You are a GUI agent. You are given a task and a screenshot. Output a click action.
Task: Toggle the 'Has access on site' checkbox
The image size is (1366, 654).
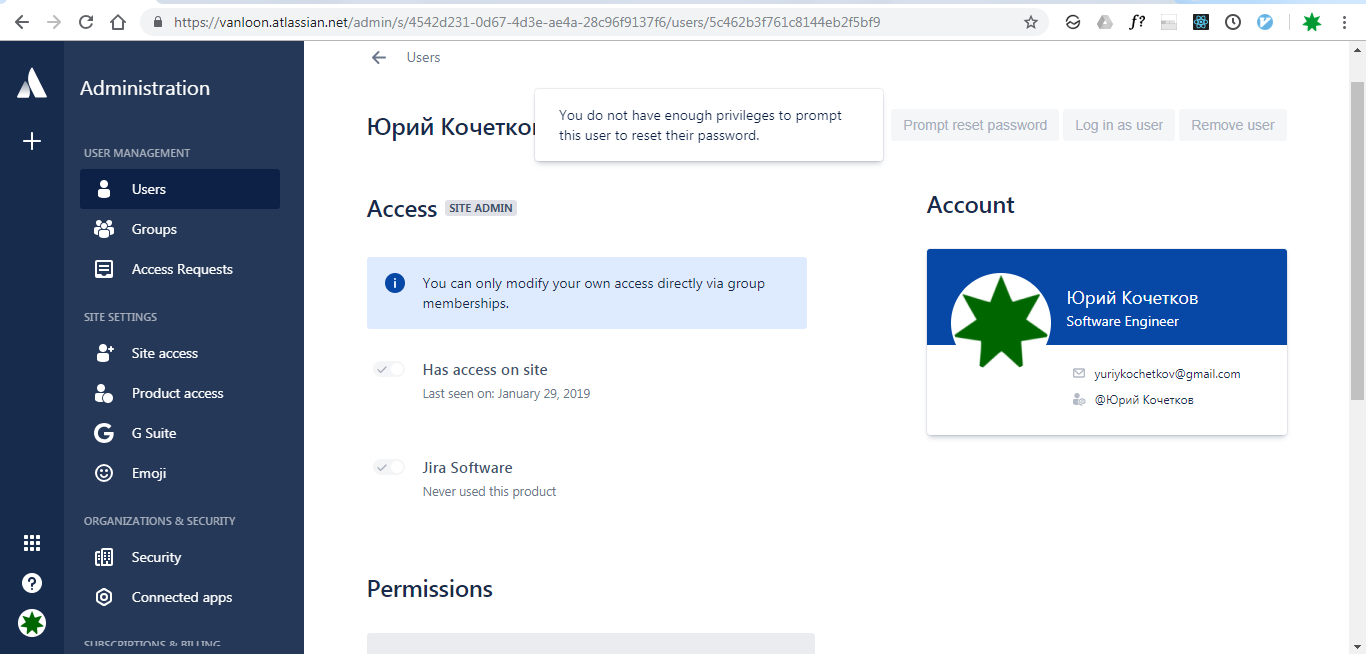[388, 369]
